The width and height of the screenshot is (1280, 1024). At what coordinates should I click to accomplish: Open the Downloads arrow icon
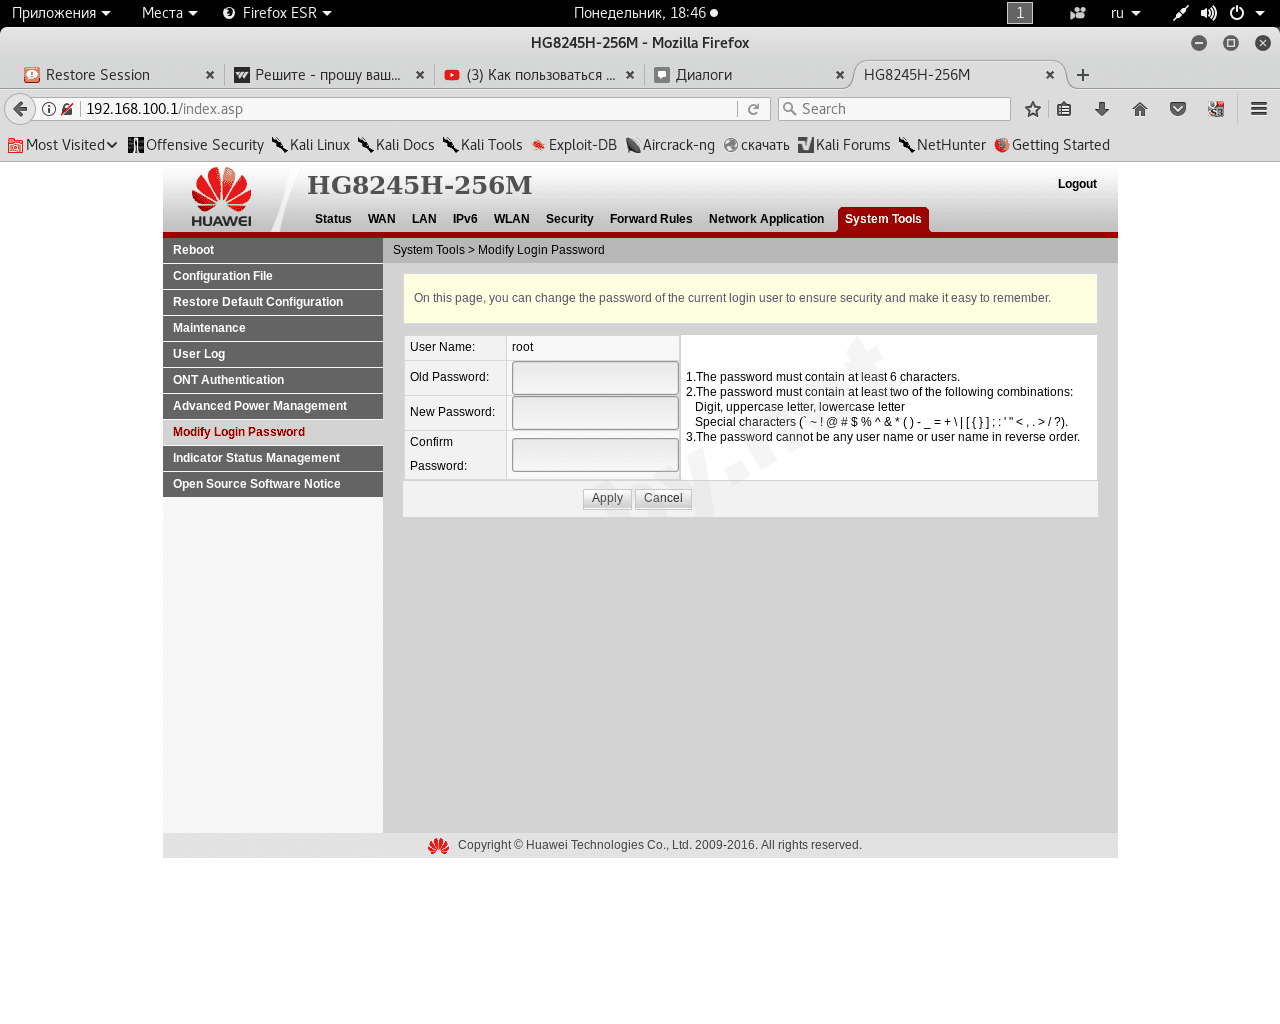[x=1102, y=109]
